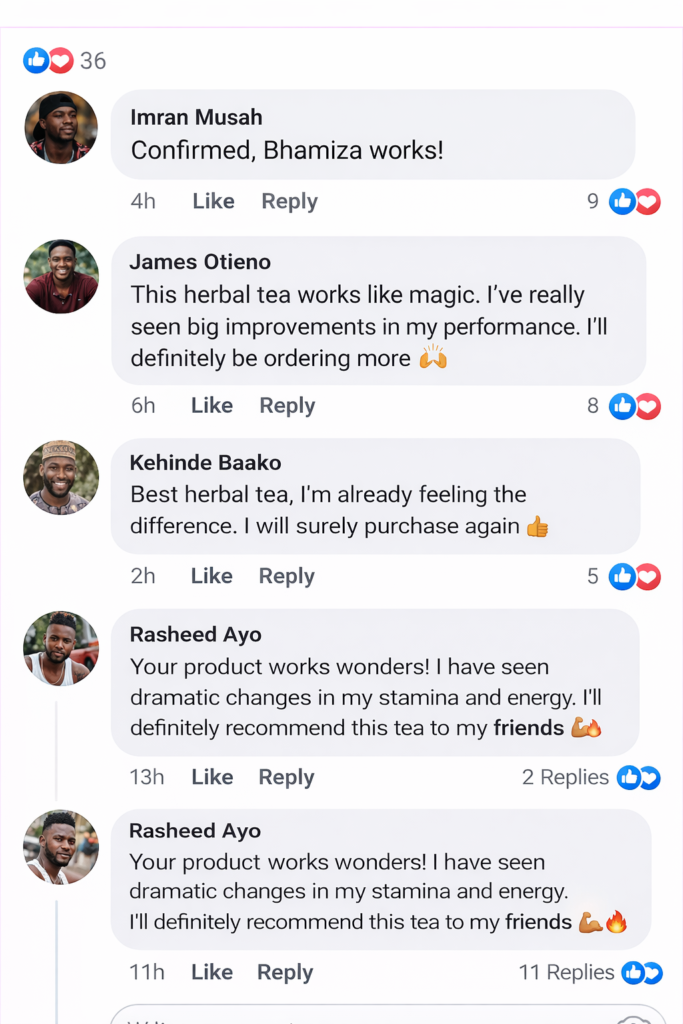Click reaction icons on Imran Musah's comment
683x1024 pixels.
tap(635, 202)
